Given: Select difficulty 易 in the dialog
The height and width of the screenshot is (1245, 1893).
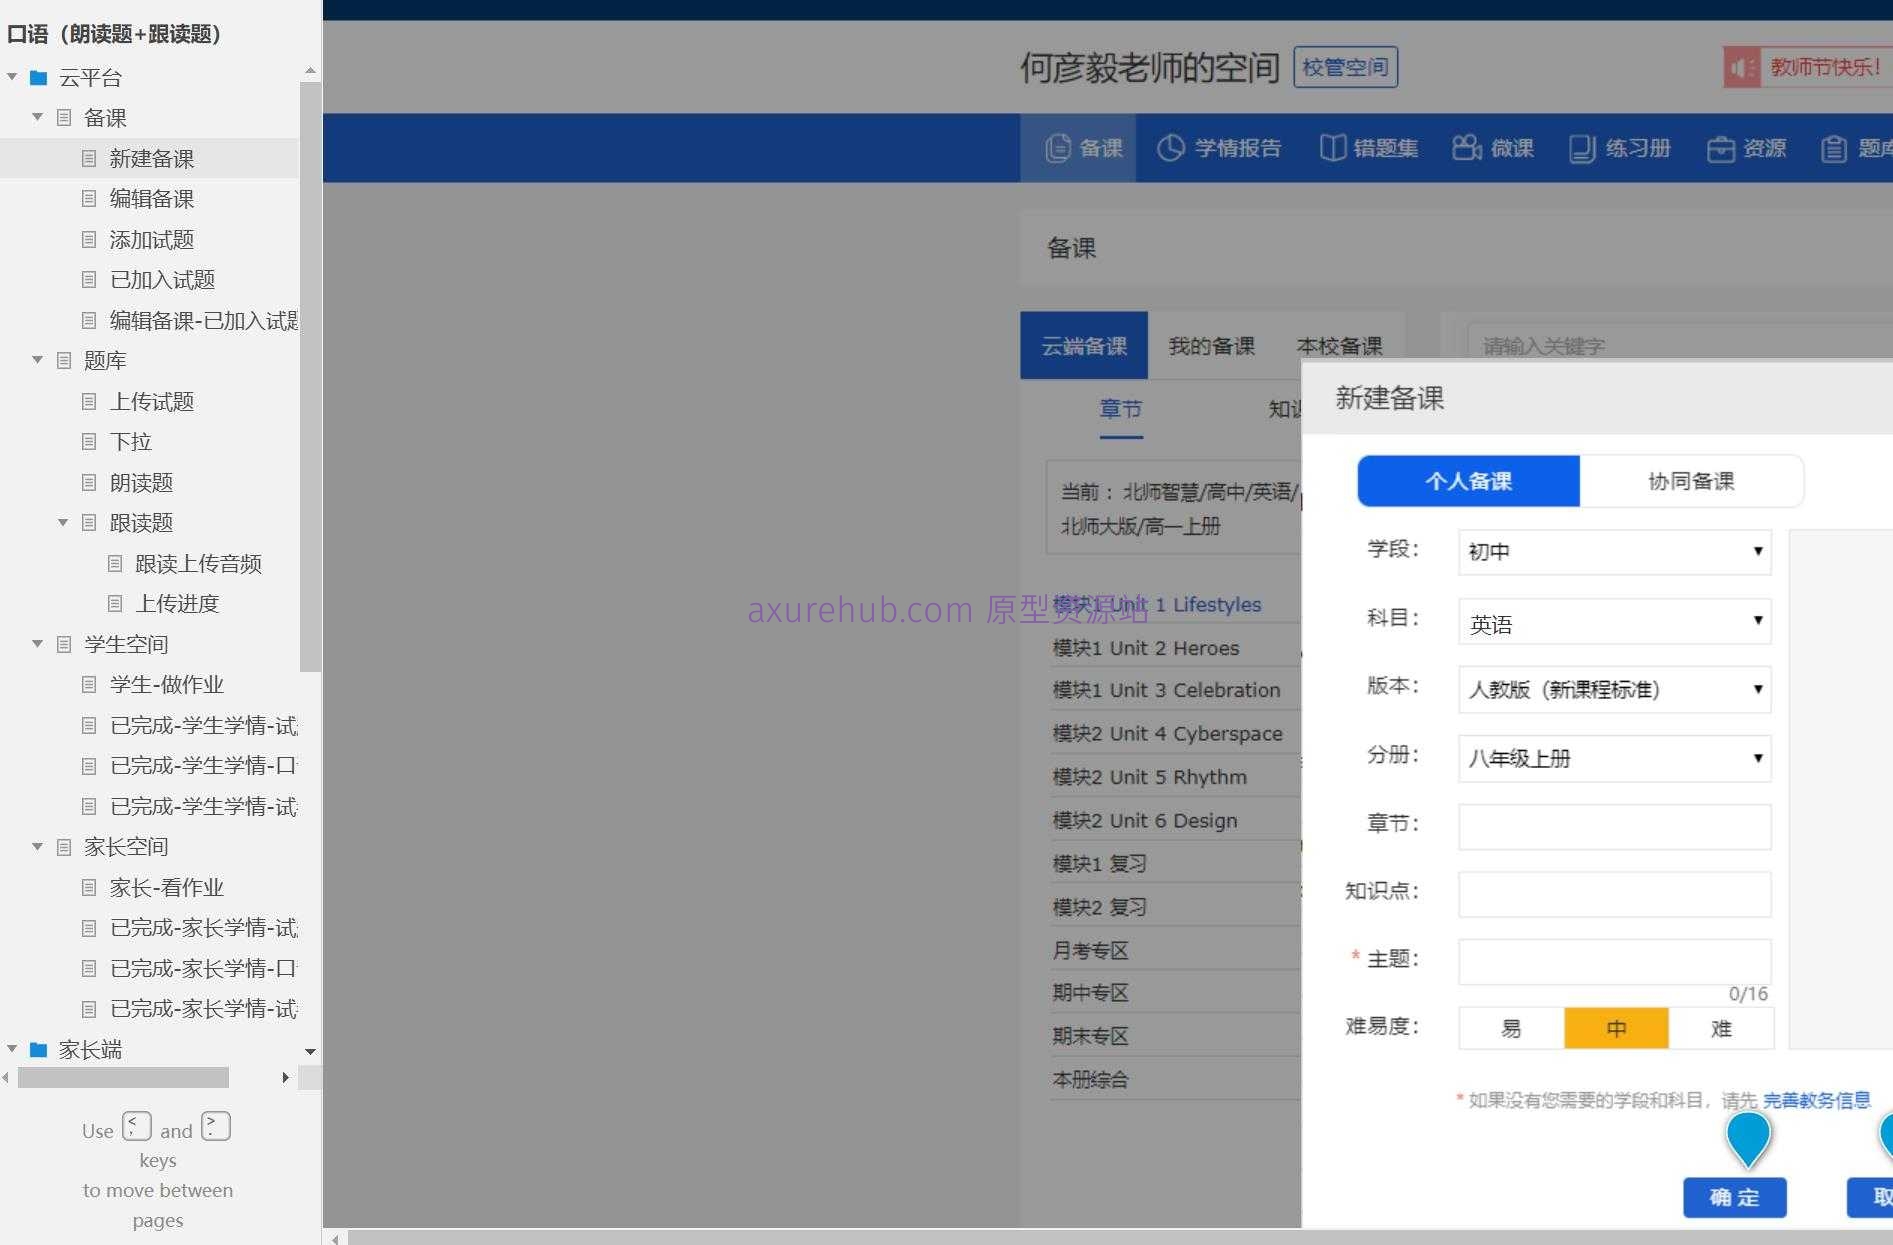Looking at the screenshot, I should 1510,1028.
